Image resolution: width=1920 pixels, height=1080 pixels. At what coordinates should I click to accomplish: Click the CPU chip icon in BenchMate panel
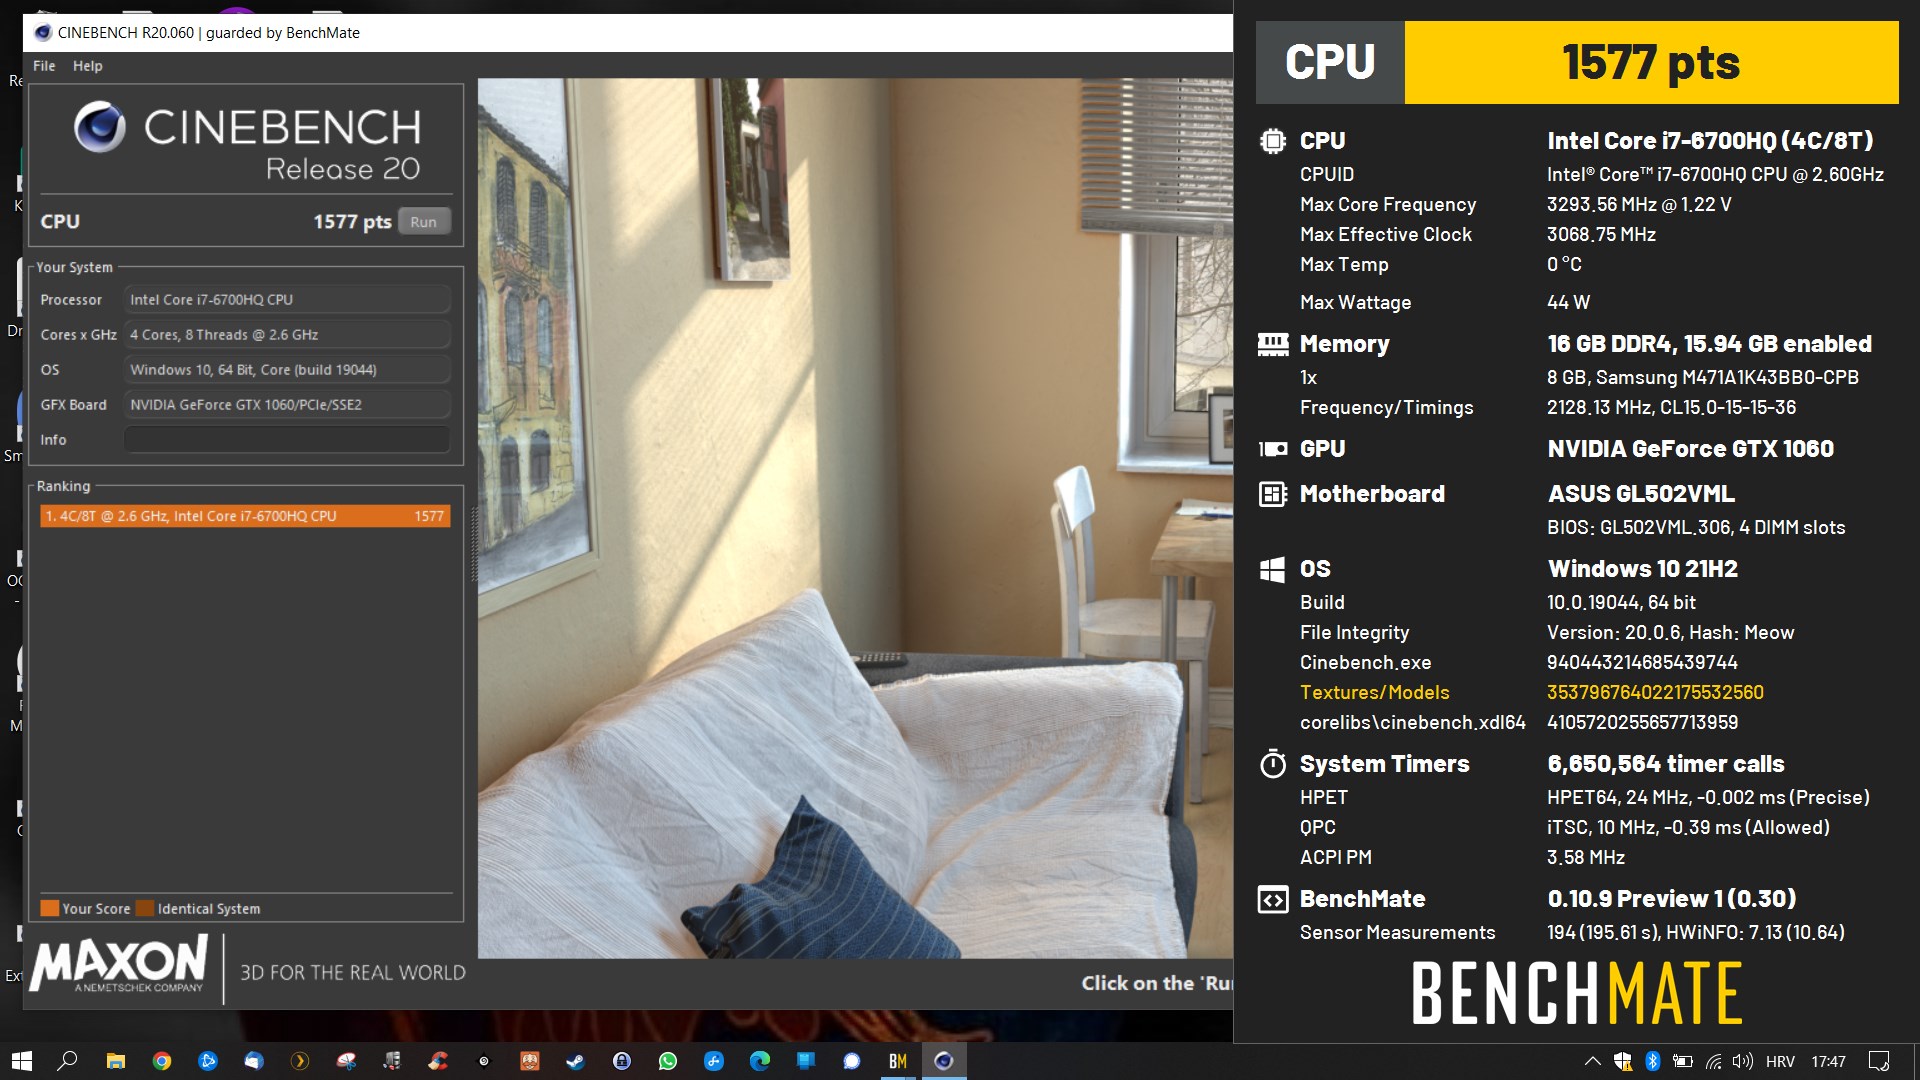pos(1272,141)
